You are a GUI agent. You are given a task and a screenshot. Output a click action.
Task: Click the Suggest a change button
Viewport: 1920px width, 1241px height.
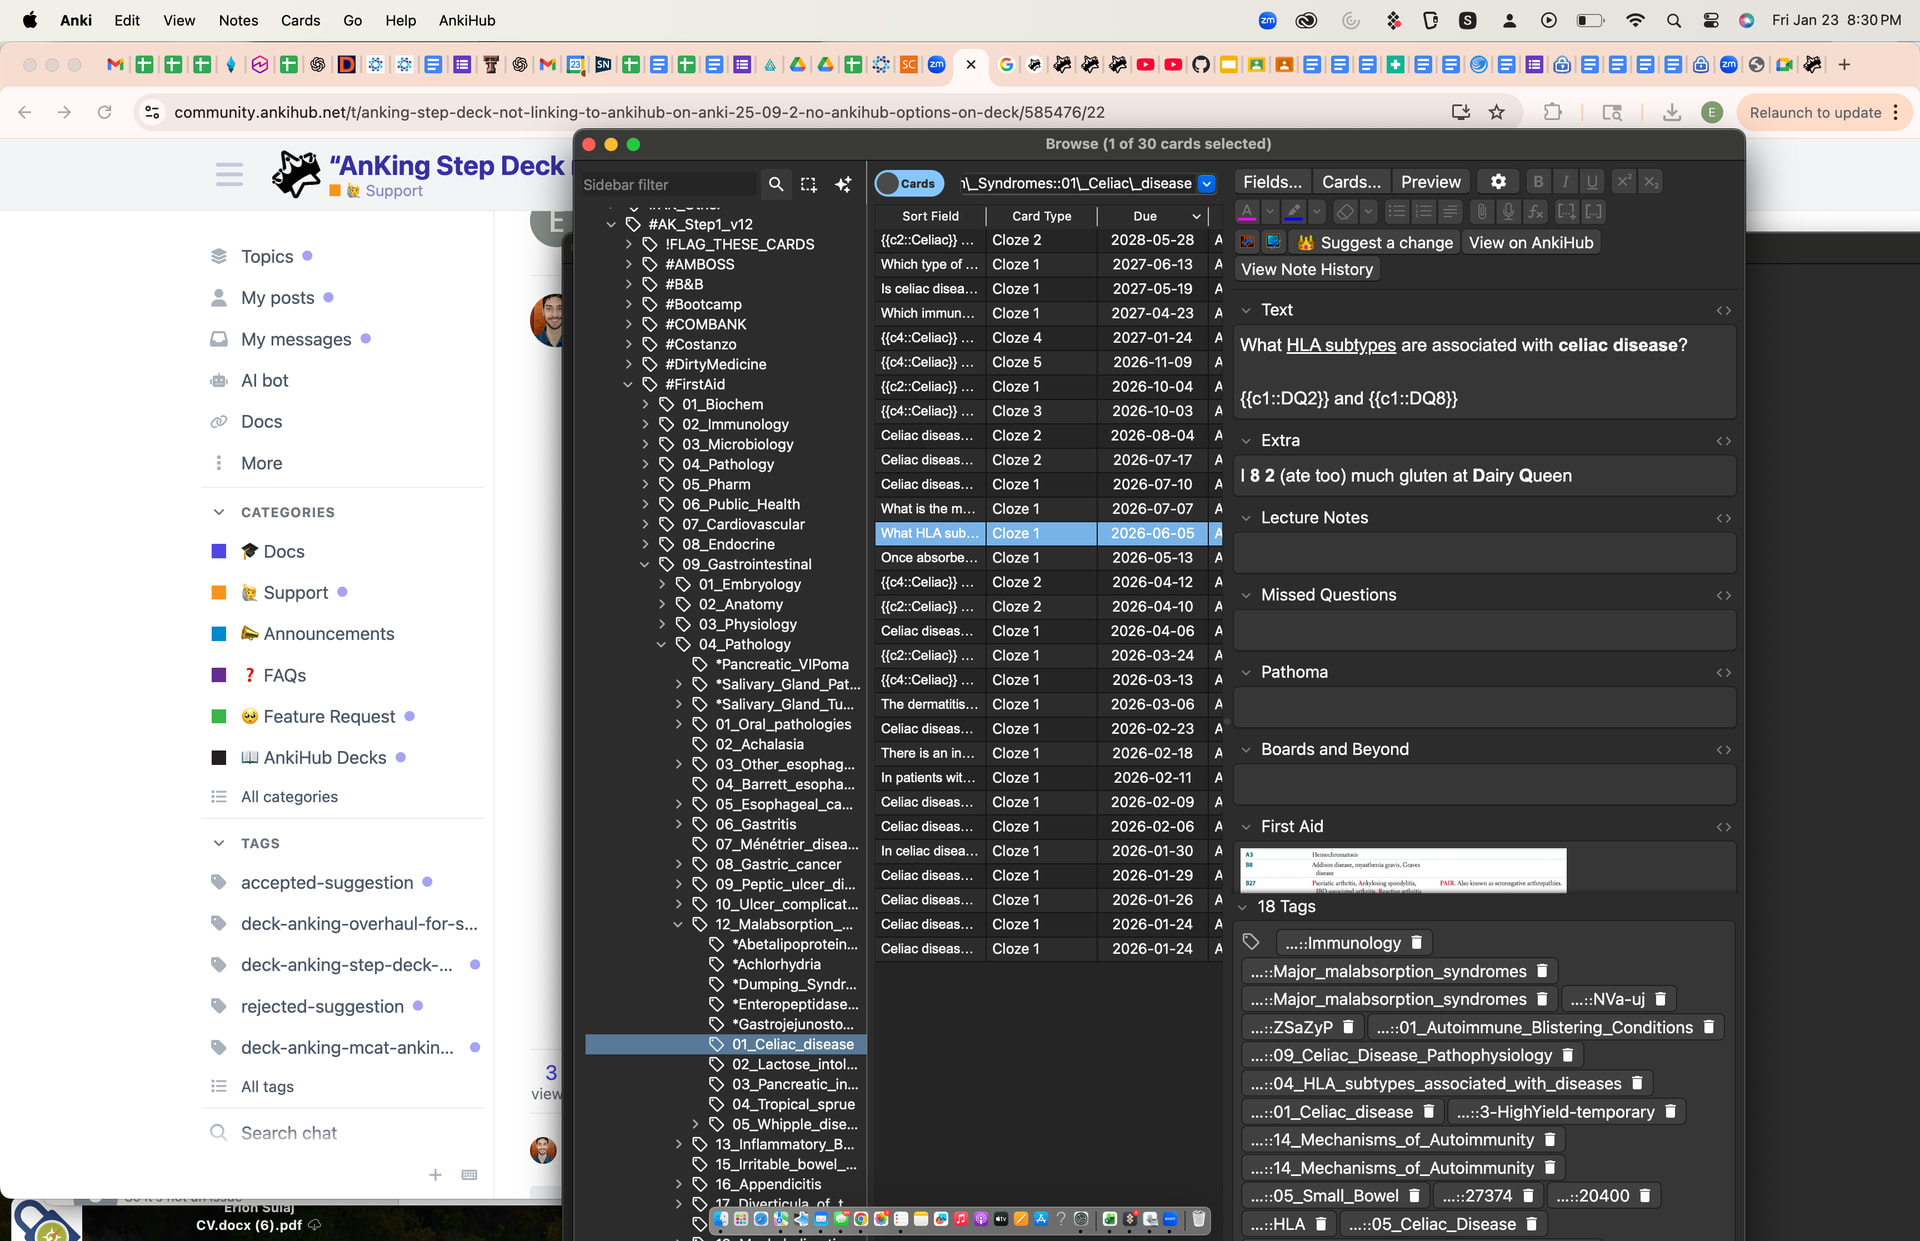click(x=1375, y=242)
